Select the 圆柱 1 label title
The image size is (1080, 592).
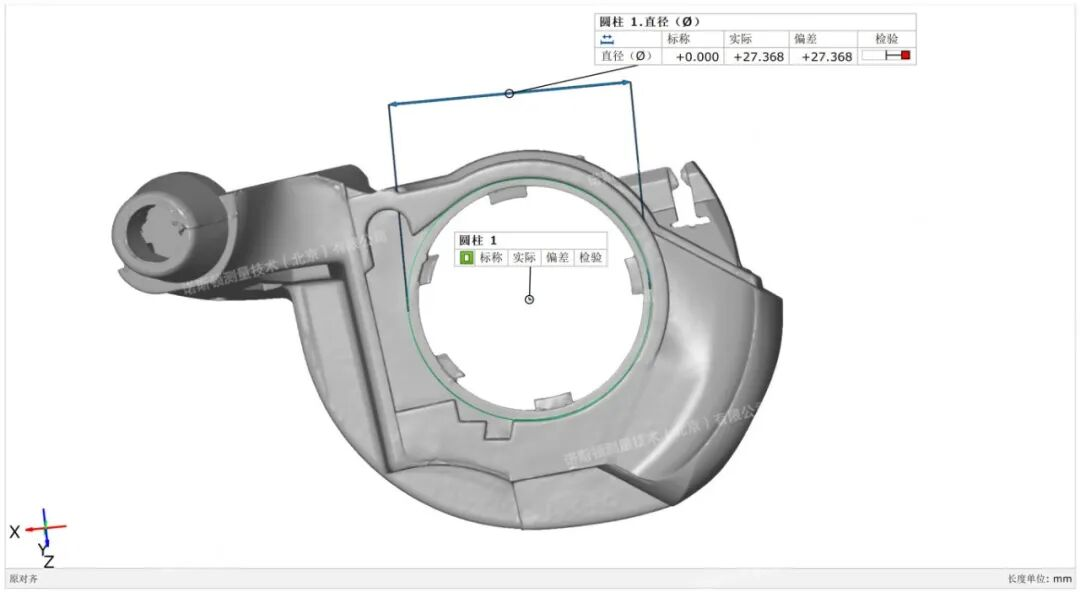click(x=478, y=240)
